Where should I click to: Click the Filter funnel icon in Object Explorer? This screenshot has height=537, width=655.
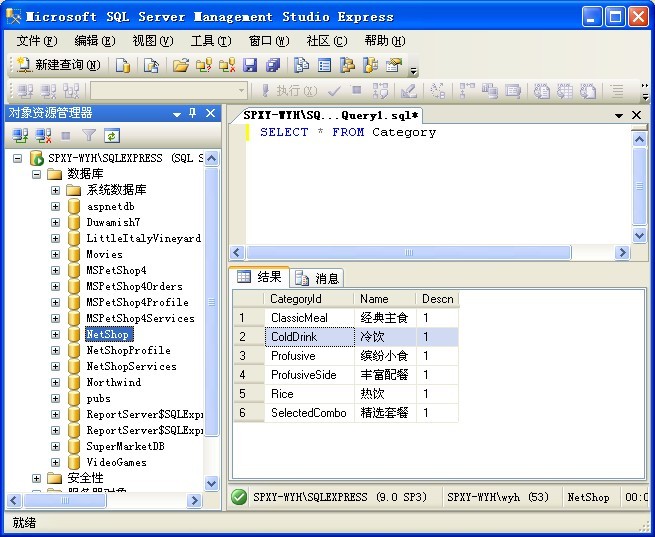[x=89, y=135]
